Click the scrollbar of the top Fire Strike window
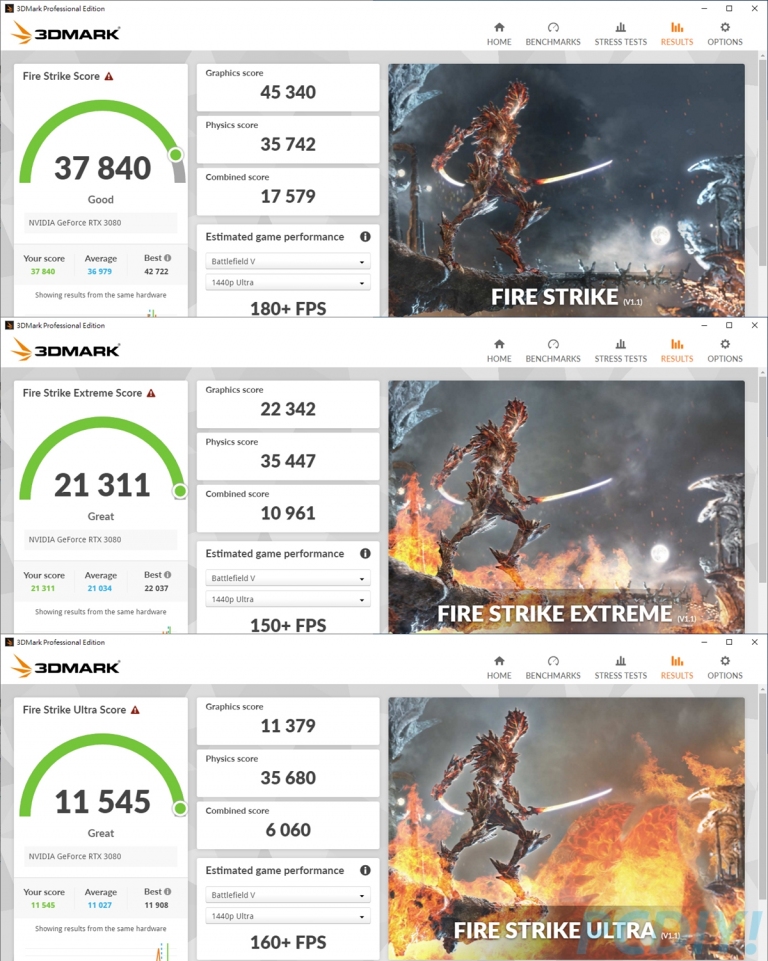Viewport: 768px width, 961px height. (762, 184)
